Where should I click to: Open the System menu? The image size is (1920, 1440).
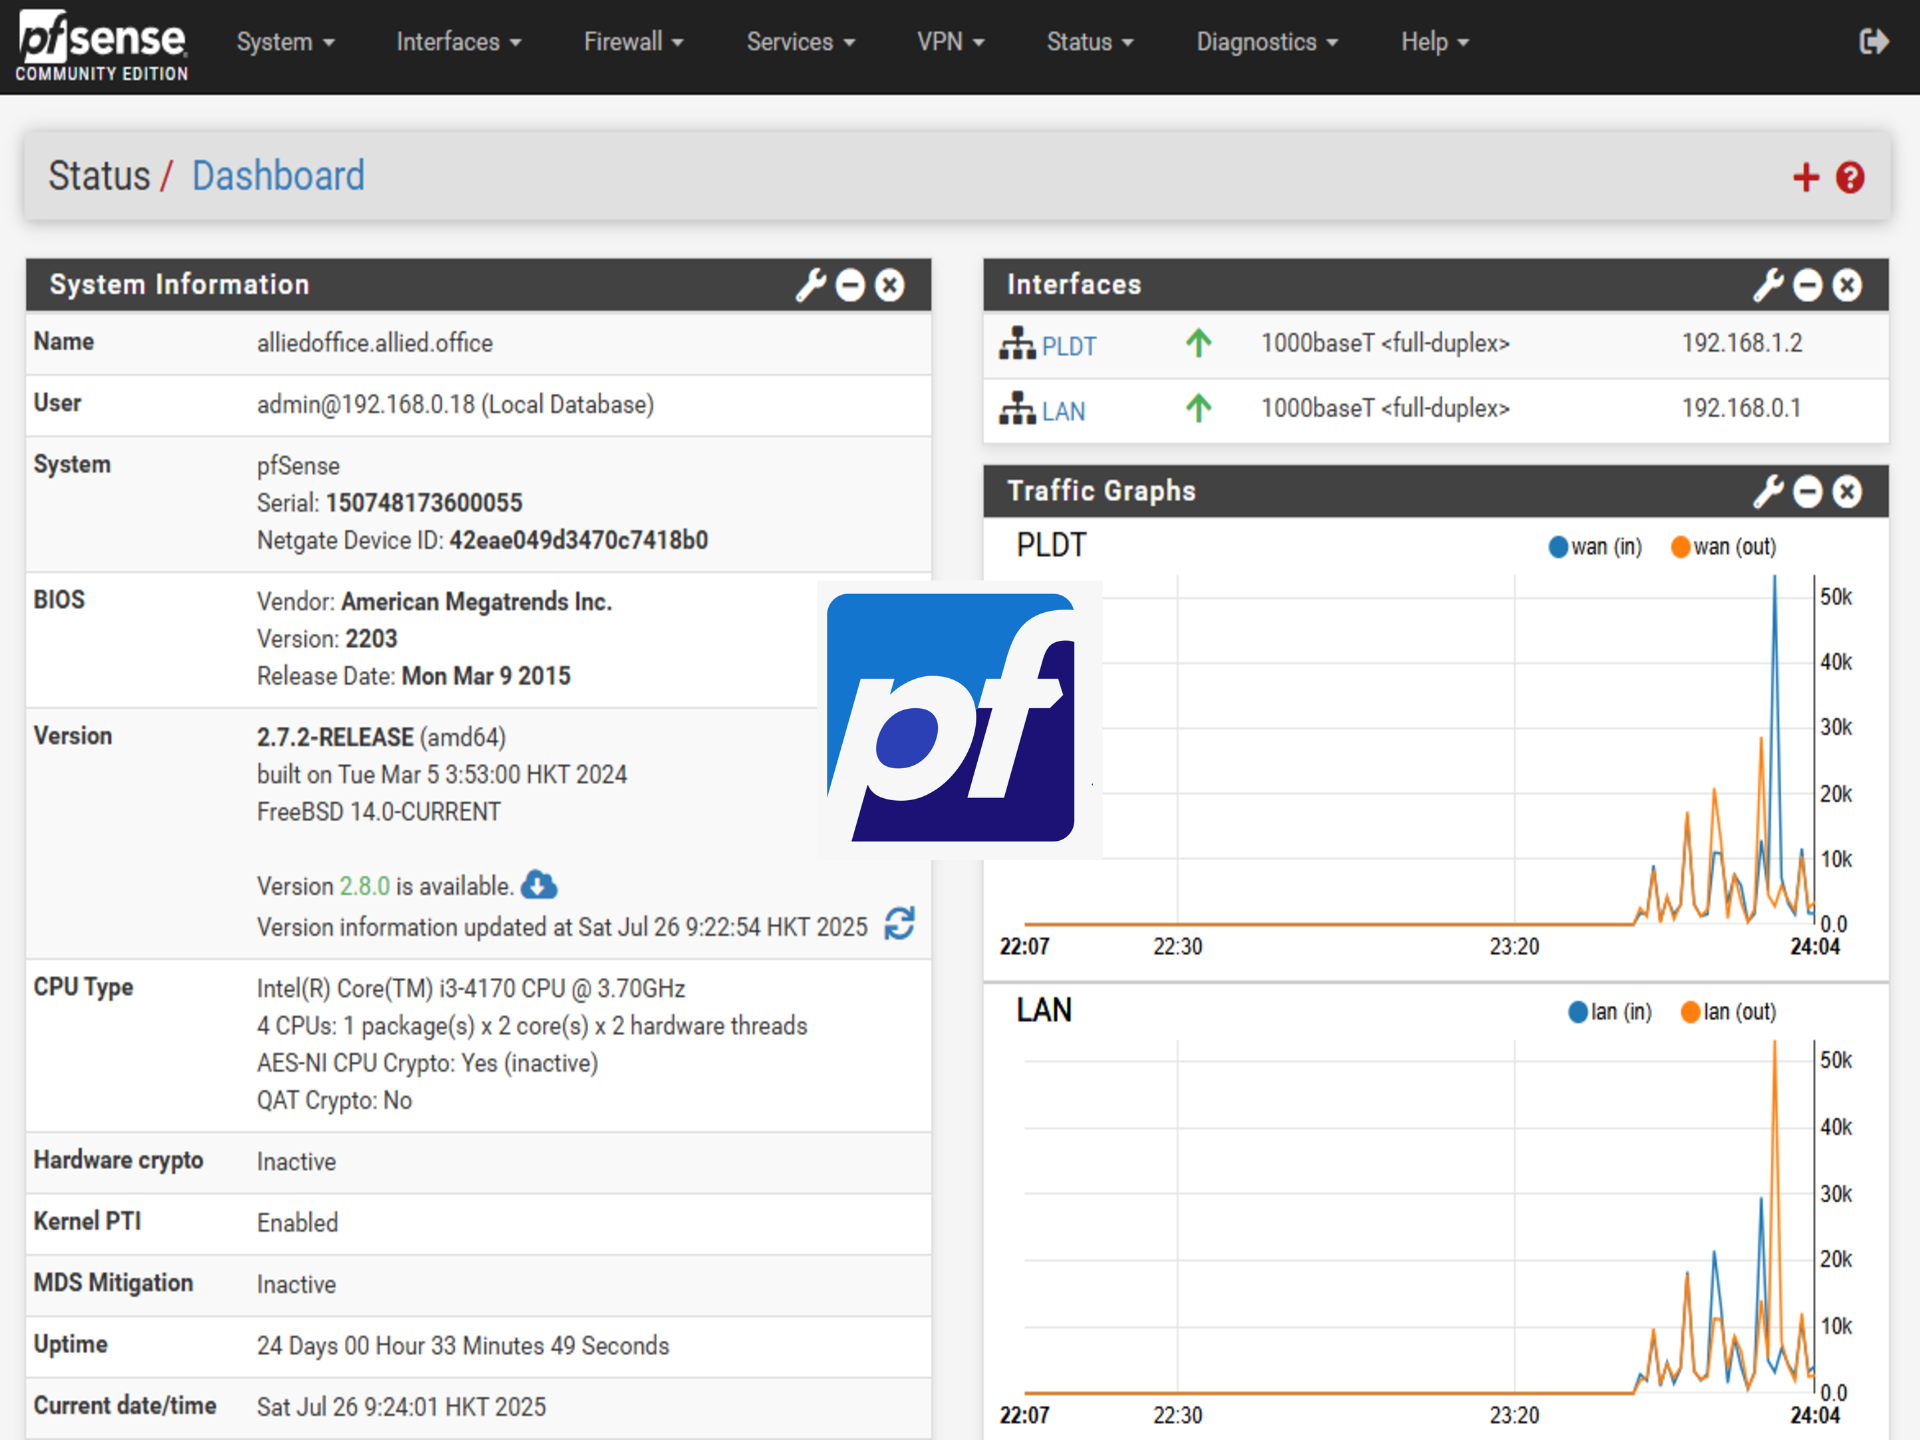(x=286, y=42)
